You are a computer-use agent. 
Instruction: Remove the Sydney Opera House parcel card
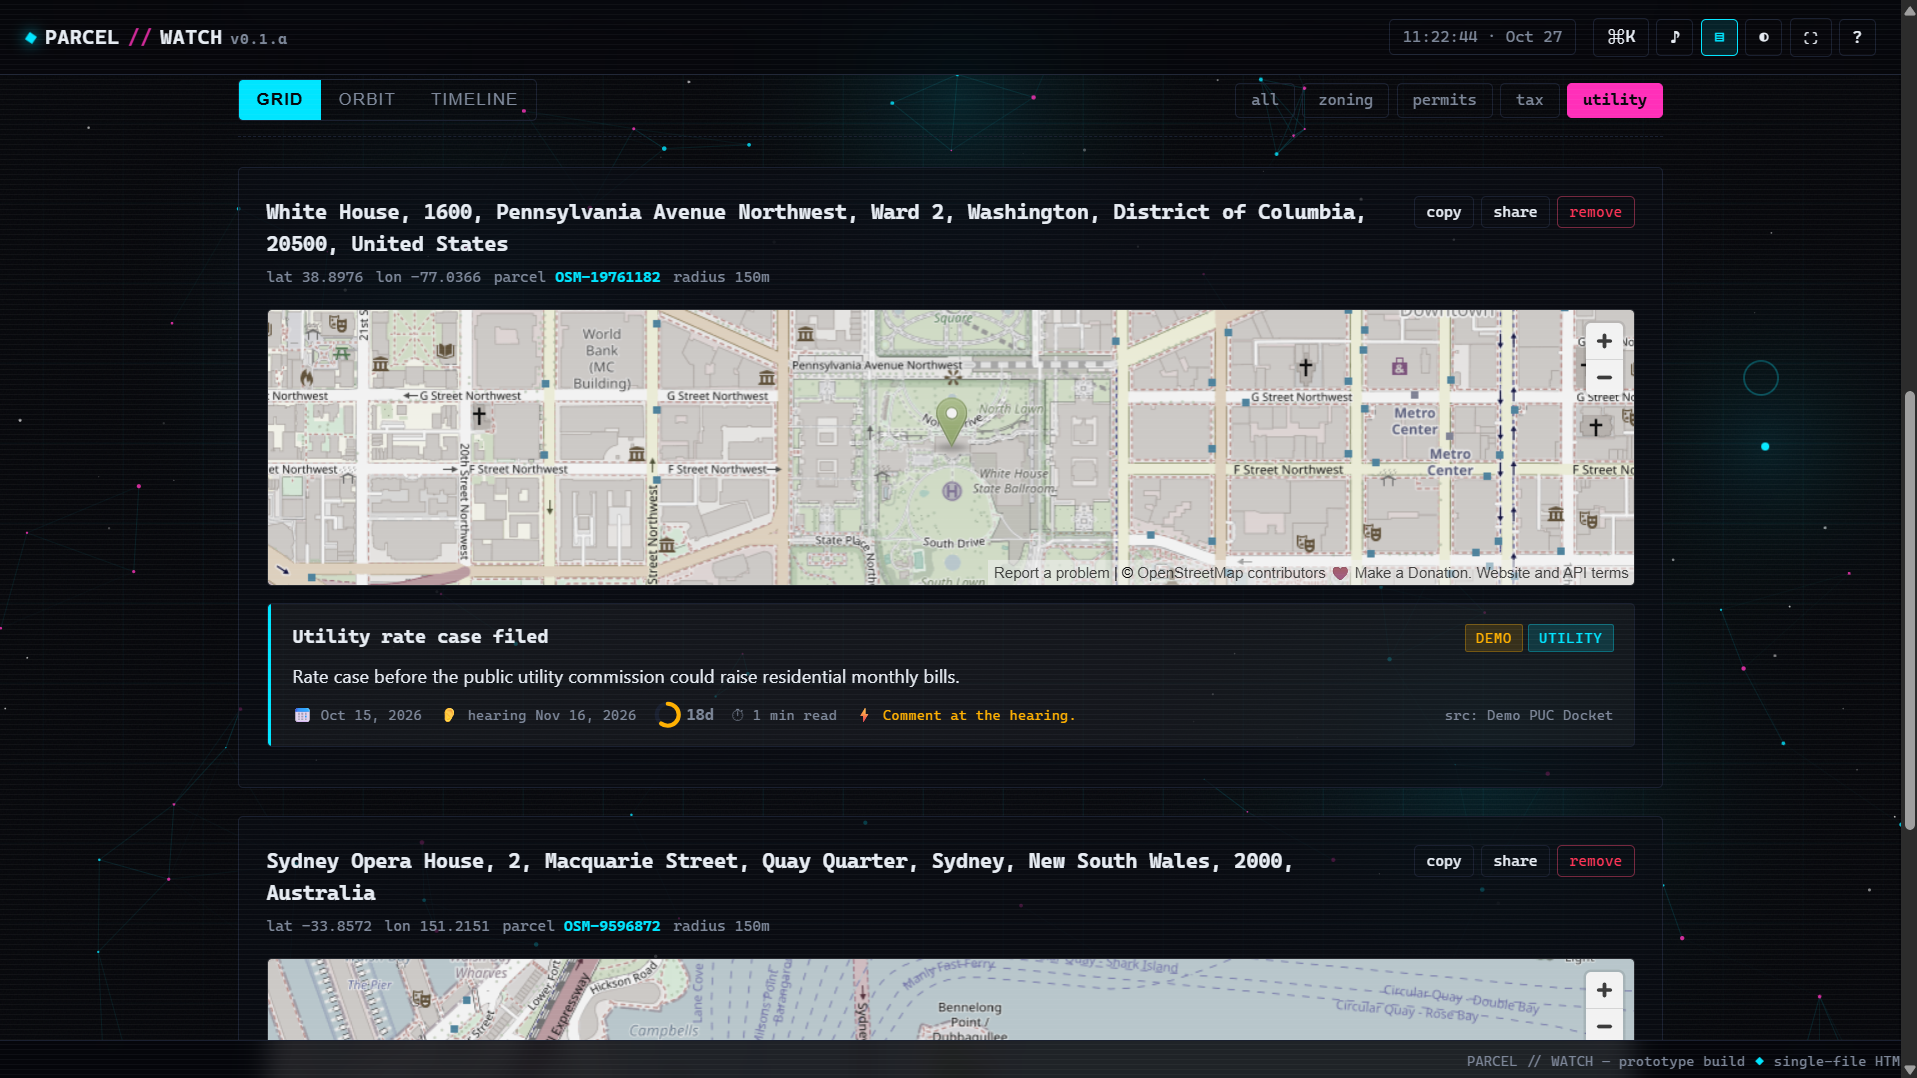click(1595, 861)
